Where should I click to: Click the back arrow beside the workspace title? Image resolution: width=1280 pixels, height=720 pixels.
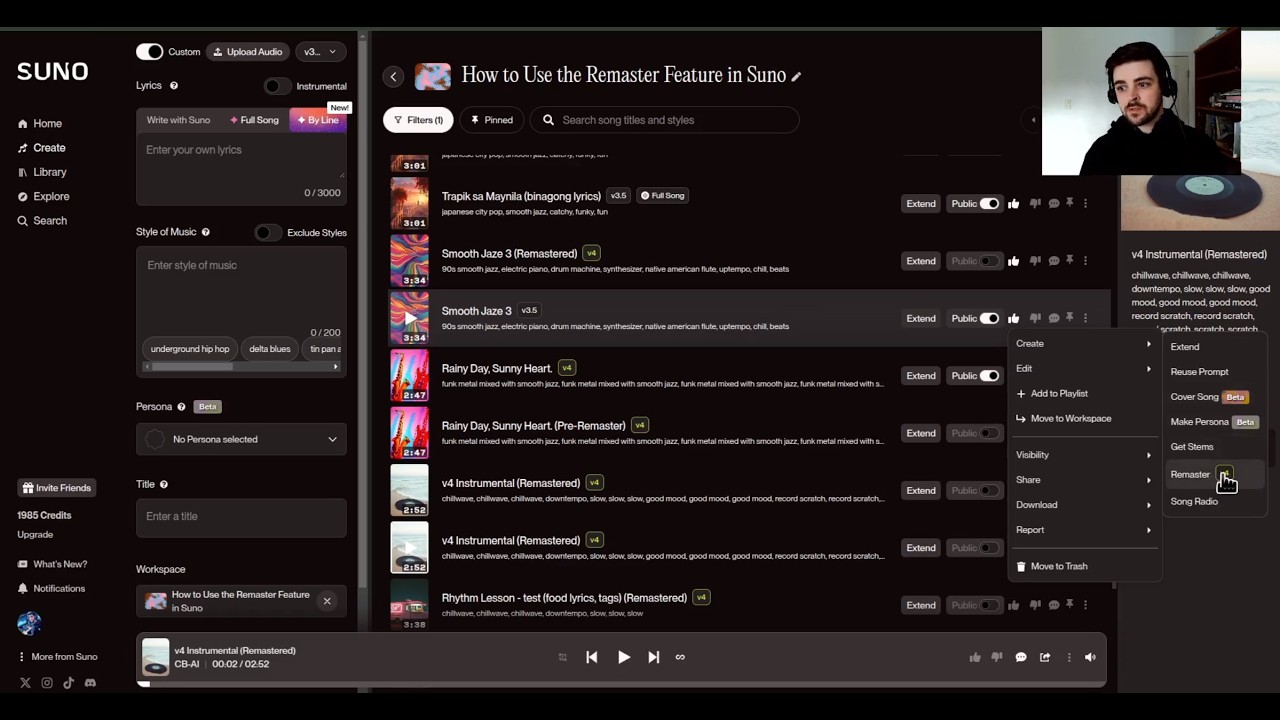[x=393, y=77]
